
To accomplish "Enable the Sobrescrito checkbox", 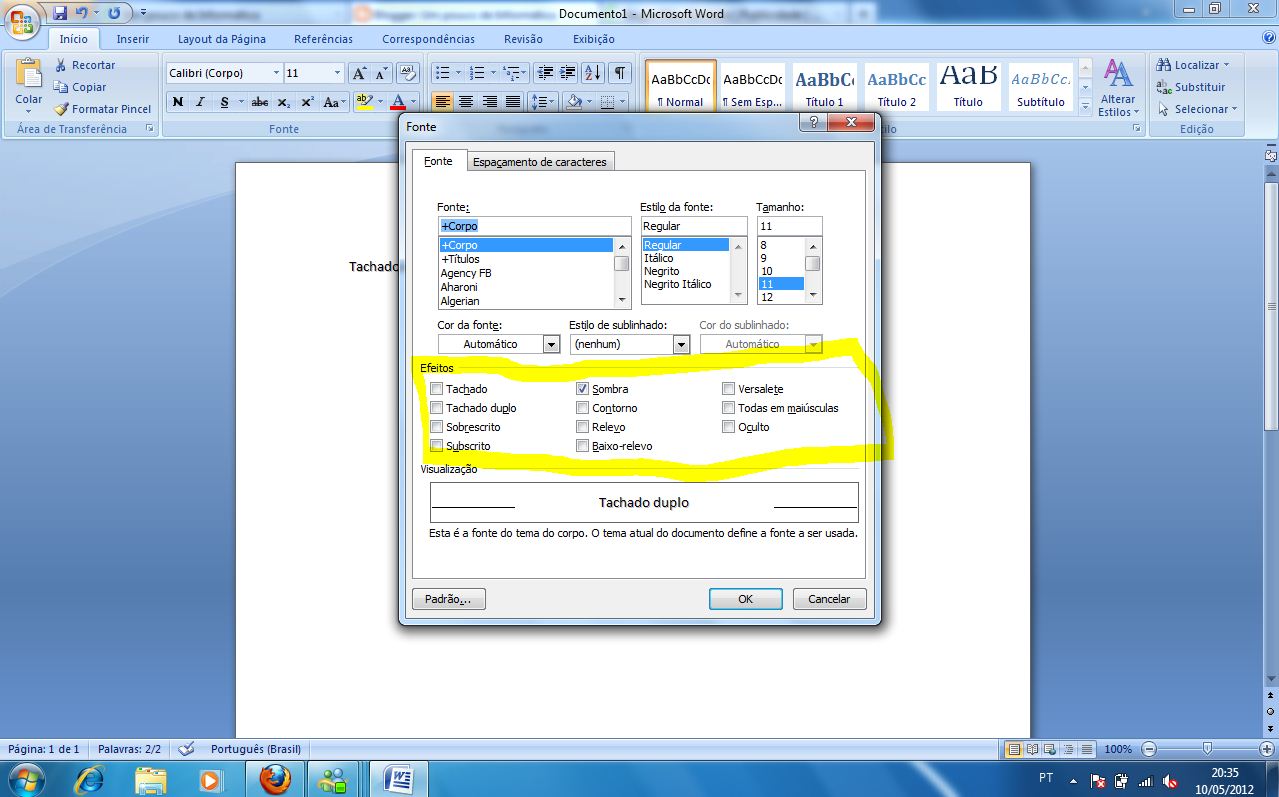I will 436,427.
